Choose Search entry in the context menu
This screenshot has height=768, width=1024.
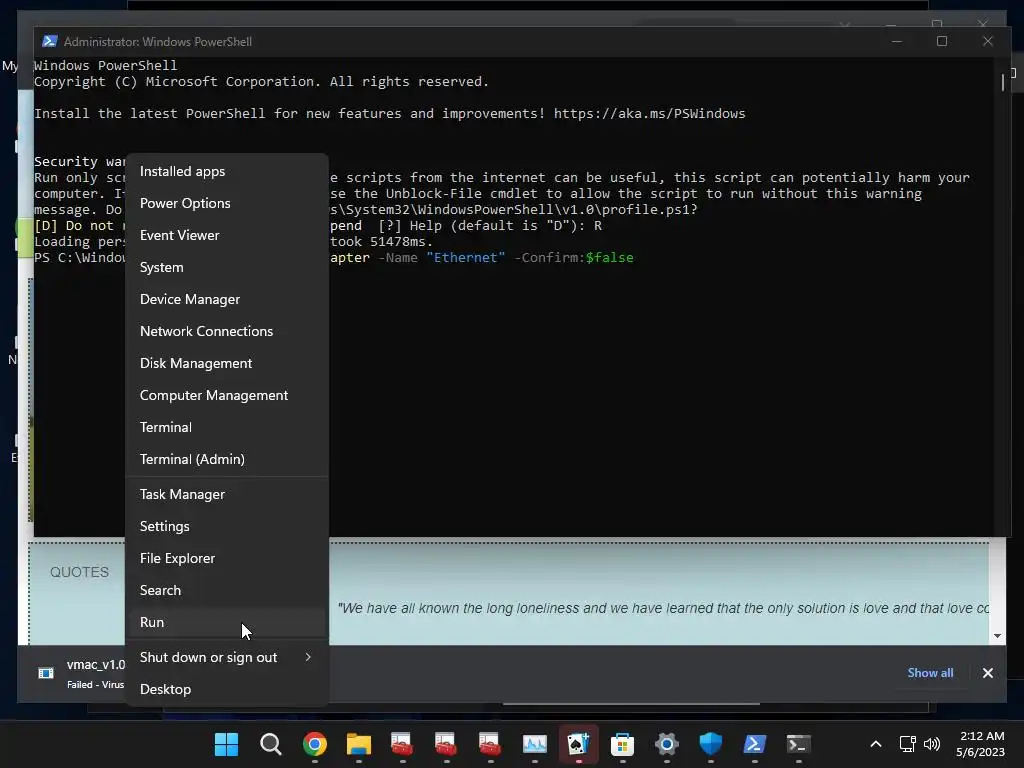pyautogui.click(x=227, y=590)
